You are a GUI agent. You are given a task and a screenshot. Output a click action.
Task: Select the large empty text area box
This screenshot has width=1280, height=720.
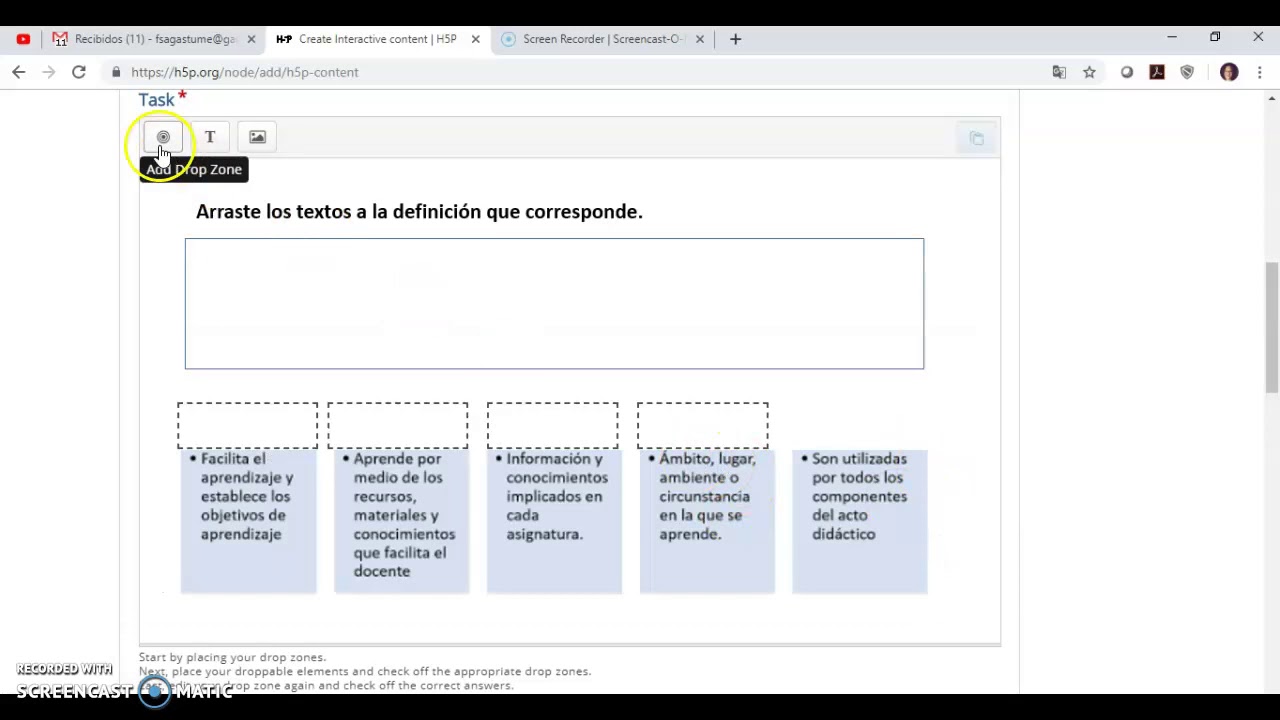554,304
